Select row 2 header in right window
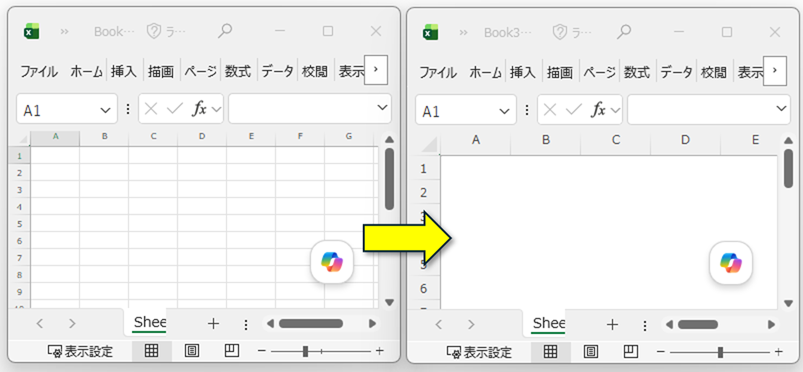The image size is (803, 372). [424, 193]
